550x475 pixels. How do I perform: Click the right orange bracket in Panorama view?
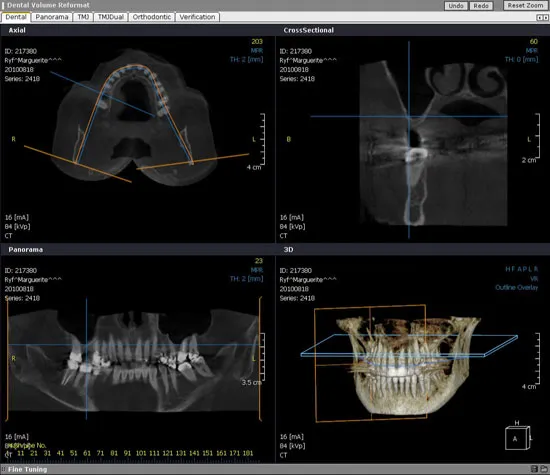[x=260, y=359]
